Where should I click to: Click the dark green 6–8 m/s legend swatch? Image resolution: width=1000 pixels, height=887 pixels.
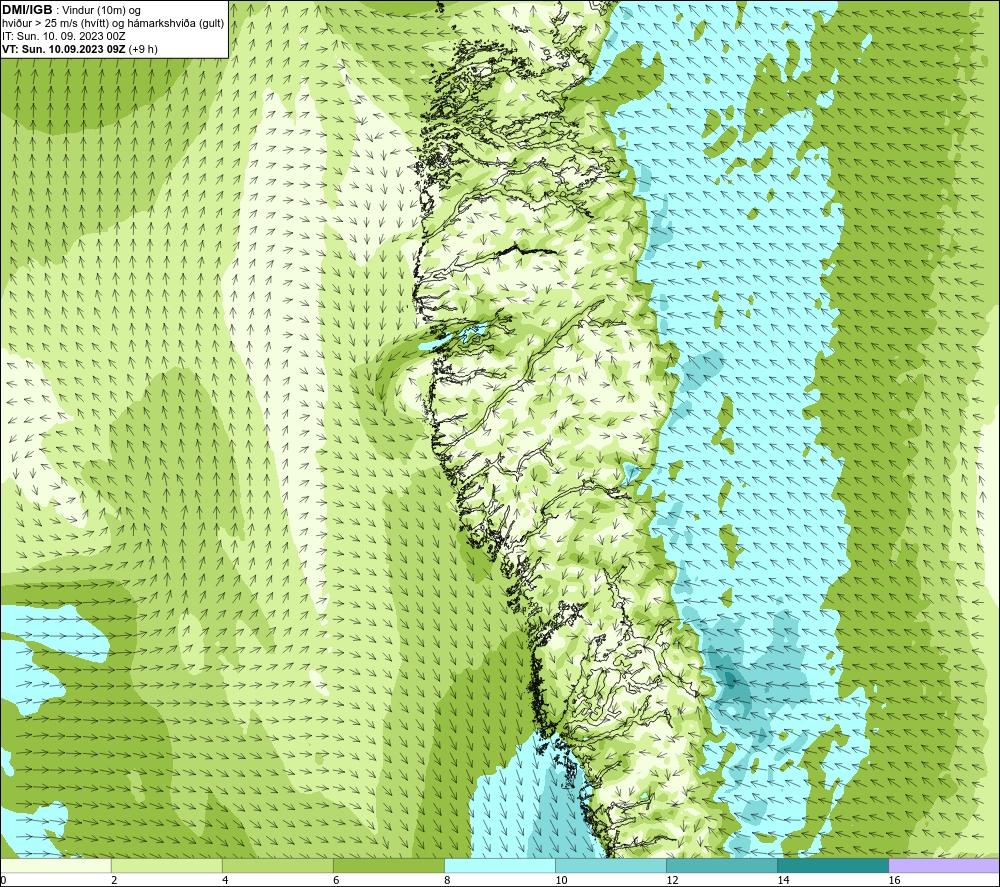click(x=389, y=866)
